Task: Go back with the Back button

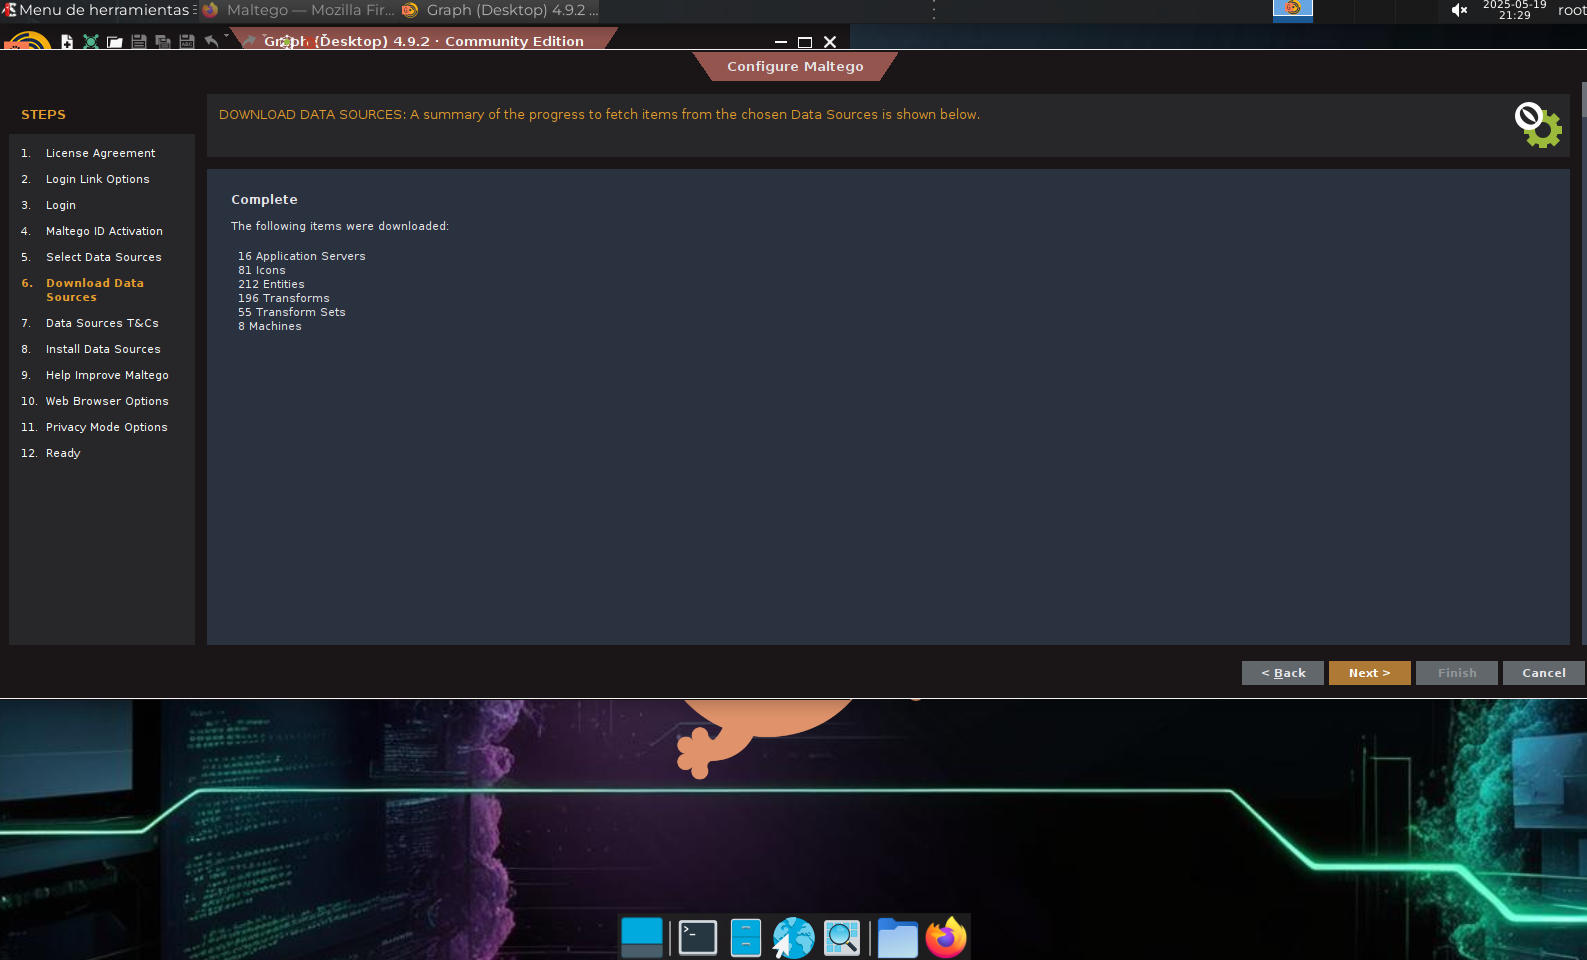Action: (1282, 673)
